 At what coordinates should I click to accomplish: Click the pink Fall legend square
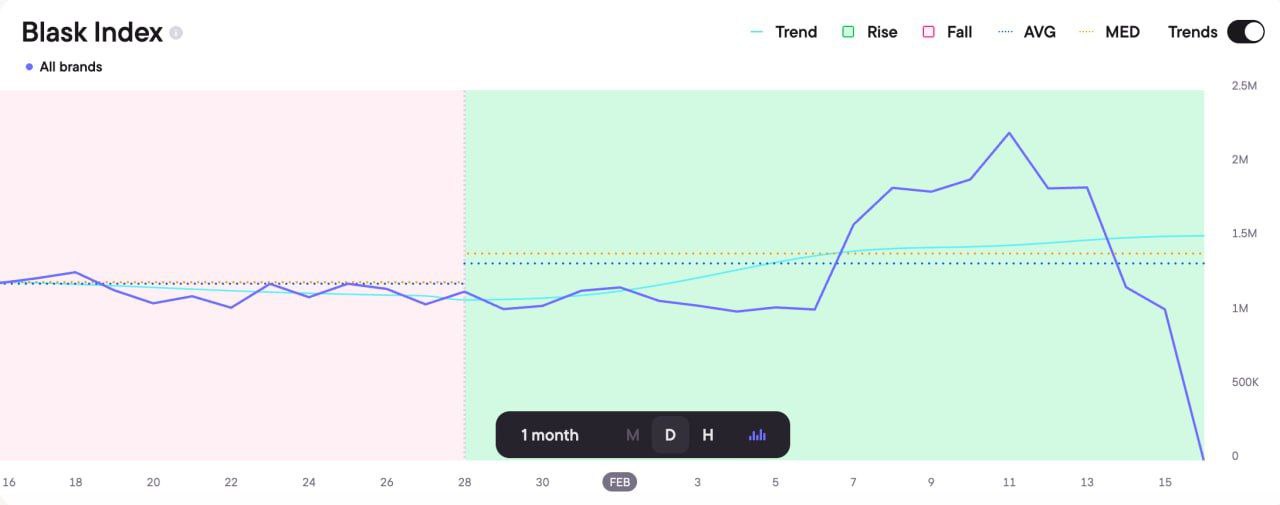[928, 32]
